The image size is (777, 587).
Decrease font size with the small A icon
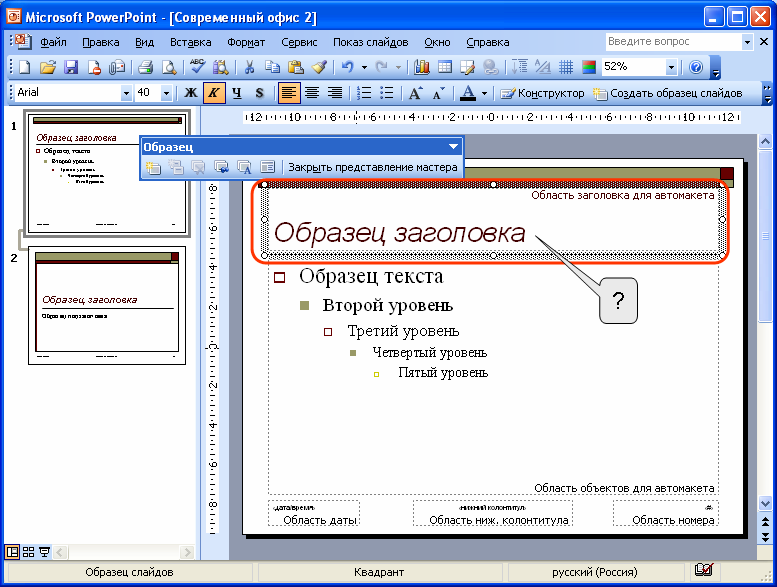pos(439,93)
